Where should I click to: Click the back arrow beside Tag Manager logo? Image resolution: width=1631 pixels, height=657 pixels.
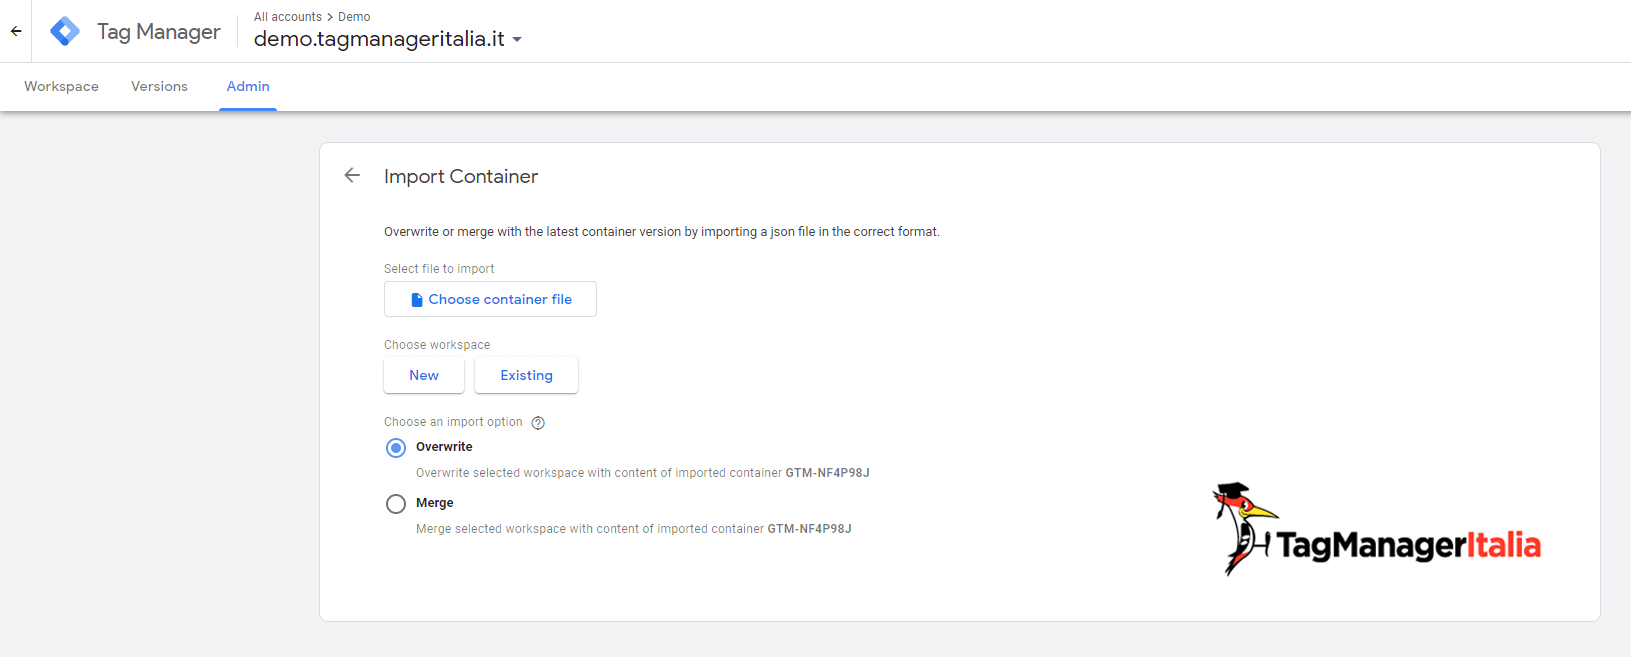pyautogui.click(x=16, y=31)
